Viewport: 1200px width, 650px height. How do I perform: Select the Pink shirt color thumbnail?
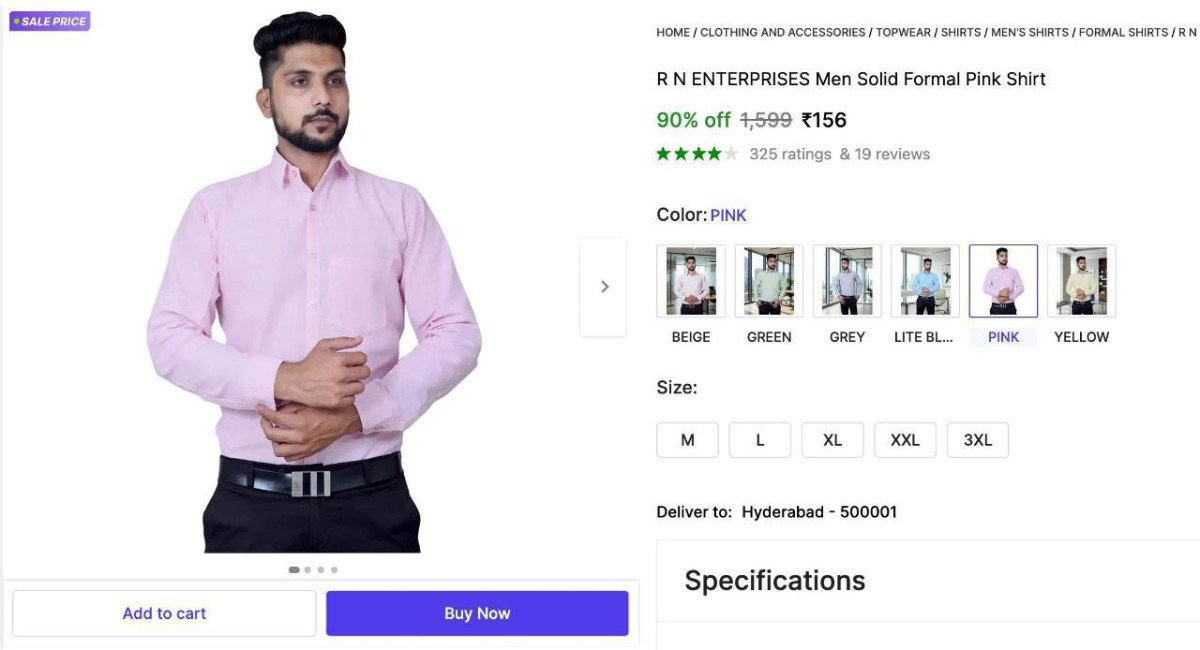[1003, 281]
